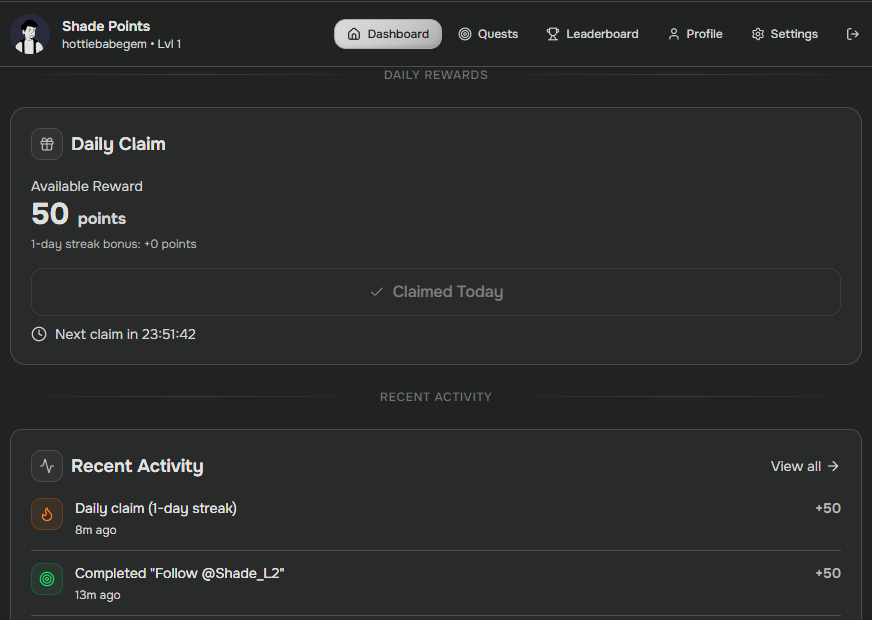Screen dimensions: 872x620
Task: Click the '8m ago' timestamp
Action: pos(96,530)
